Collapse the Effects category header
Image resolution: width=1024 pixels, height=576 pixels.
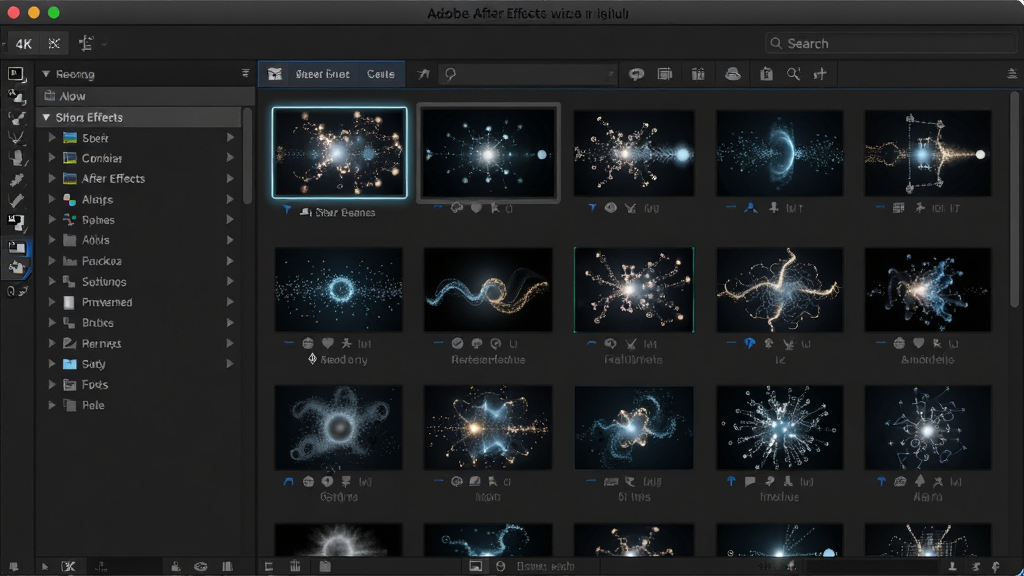point(46,118)
